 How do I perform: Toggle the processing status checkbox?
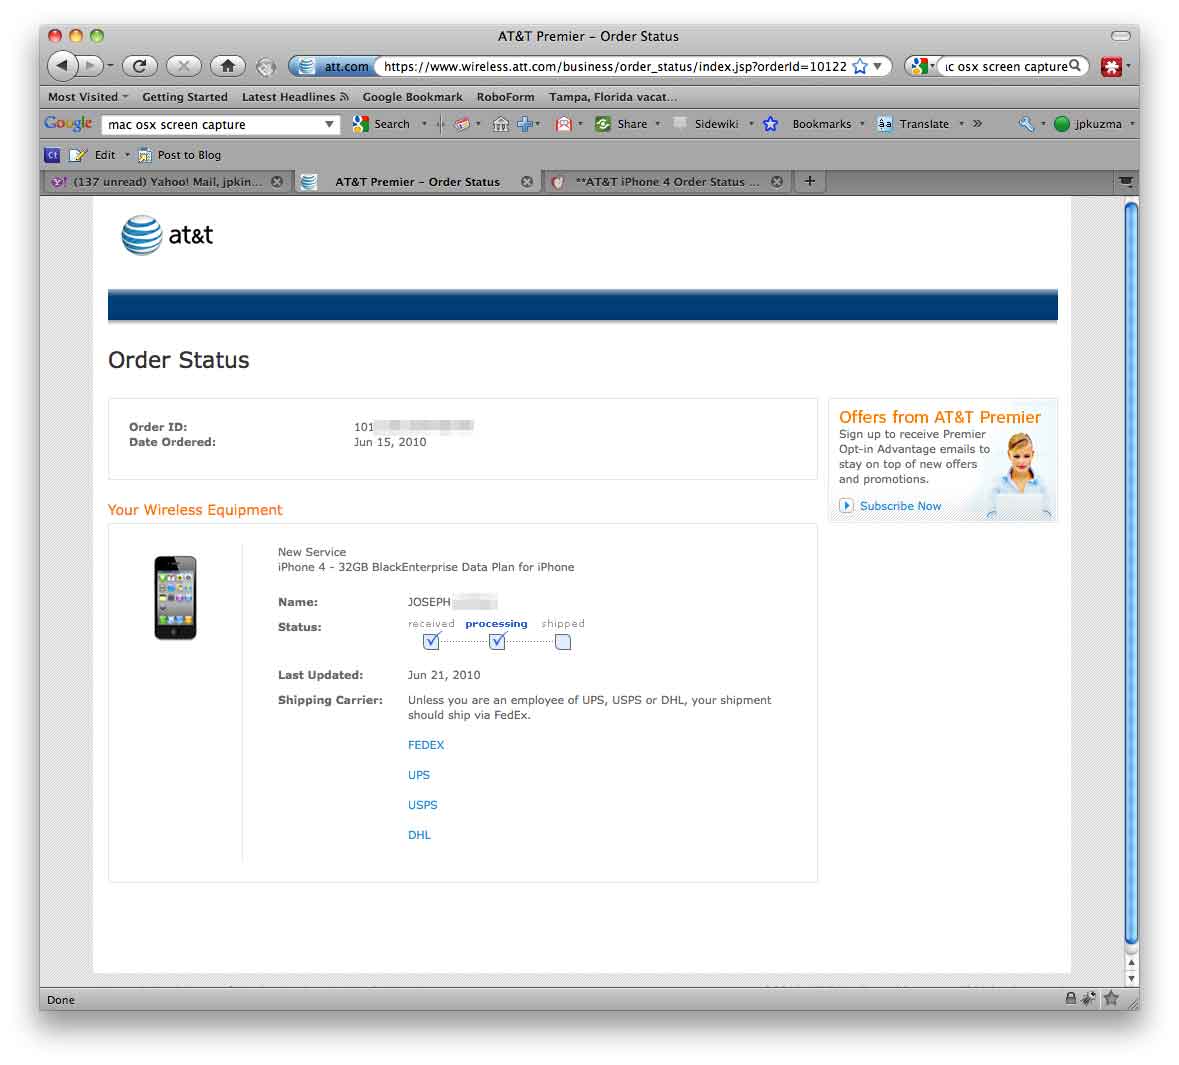(x=497, y=642)
